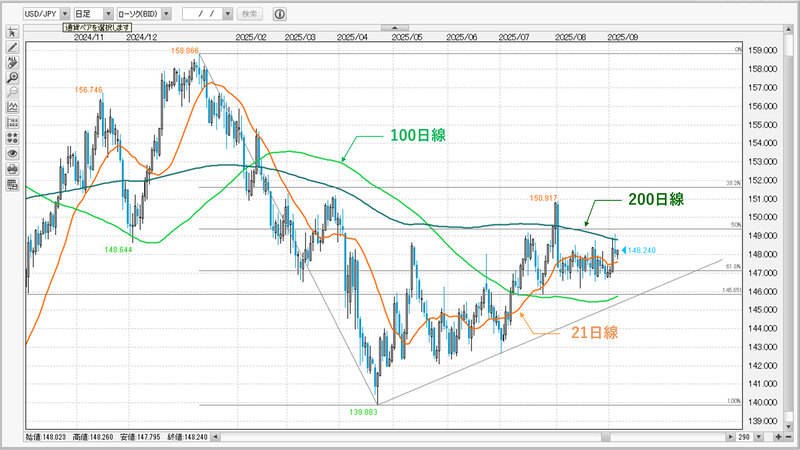This screenshot has width=800, height=450.
Task: Click the 150.917 high label
Action: pyautogui.click(x=543, y=198)
